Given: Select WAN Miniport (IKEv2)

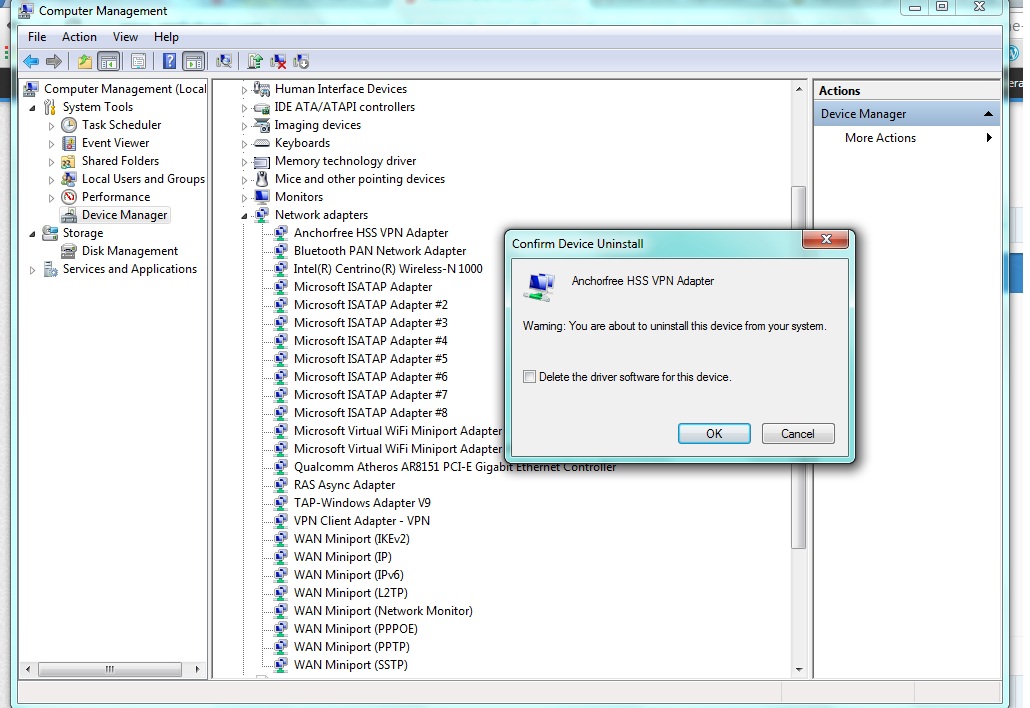Looking at the screenshot, I should tap(351, 539).
